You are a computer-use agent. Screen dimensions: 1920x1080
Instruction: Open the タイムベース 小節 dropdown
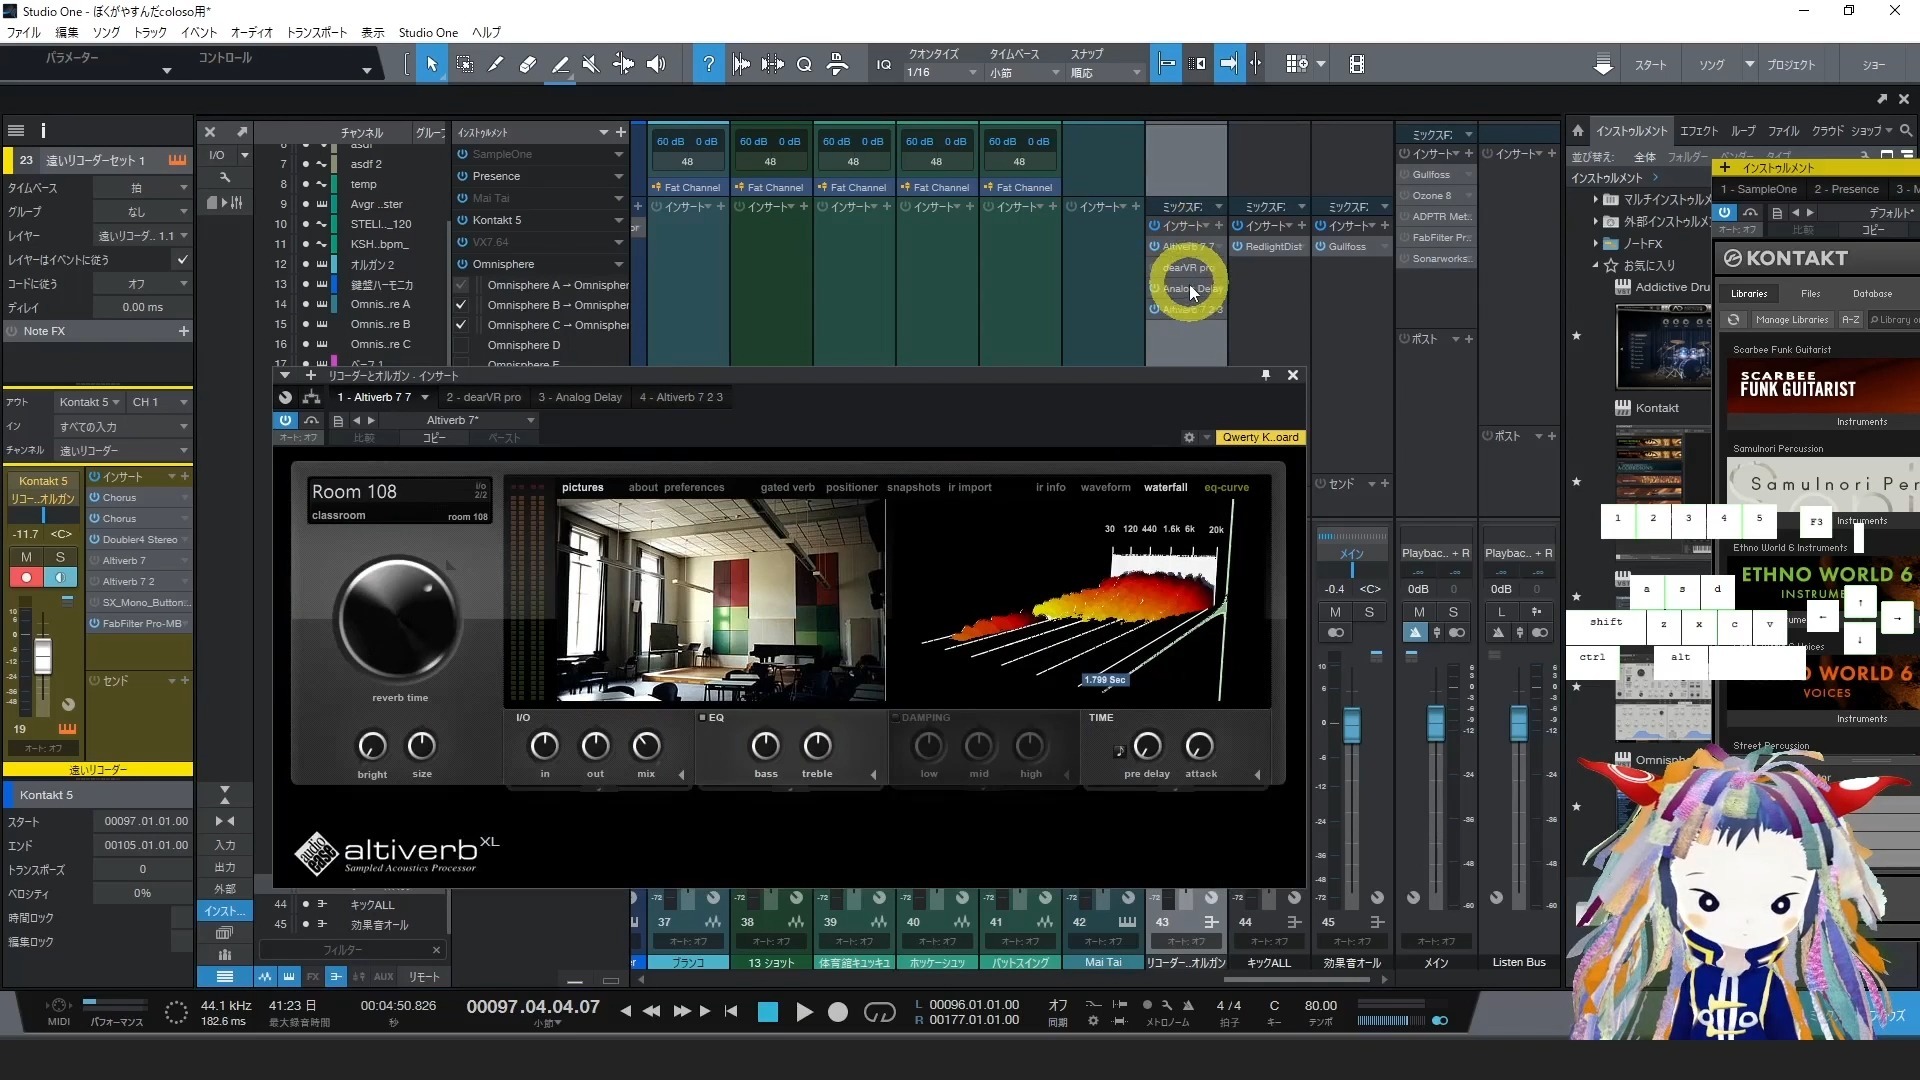point(1025,73)
